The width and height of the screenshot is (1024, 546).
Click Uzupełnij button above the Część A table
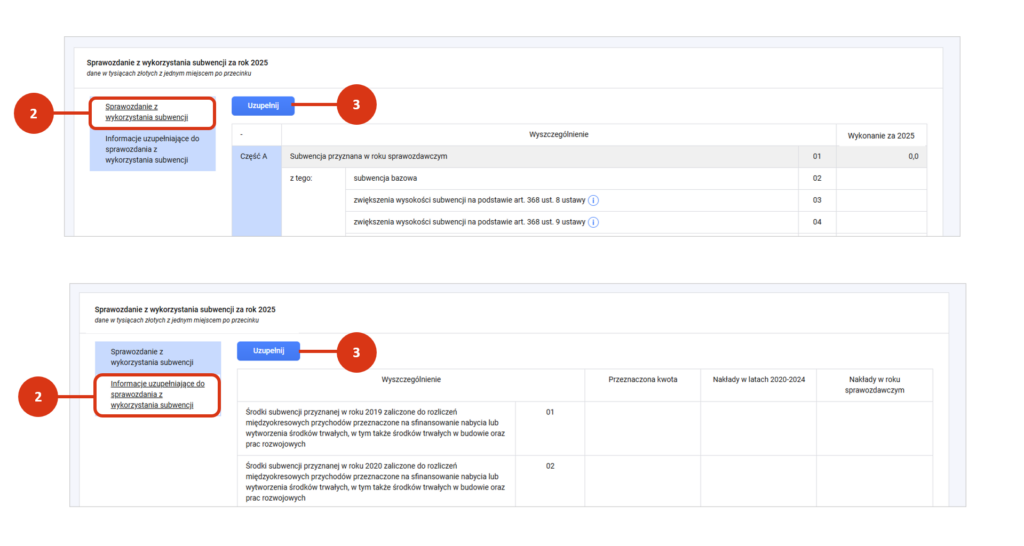click(263, 106)
